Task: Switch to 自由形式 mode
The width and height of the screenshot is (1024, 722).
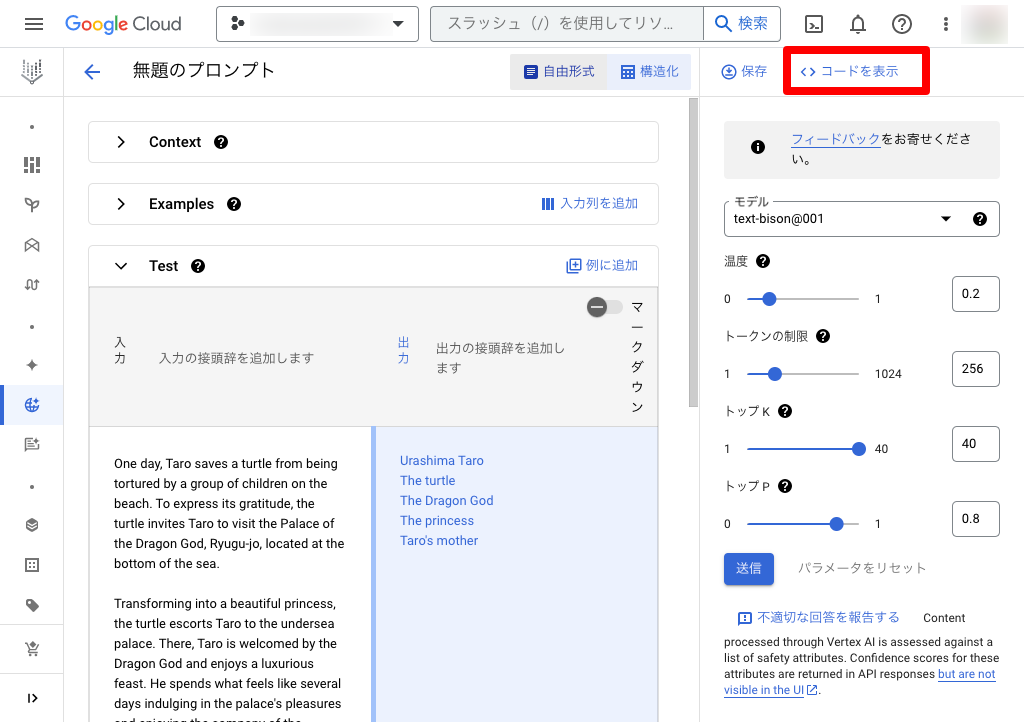Action: [x=559, y=72]
